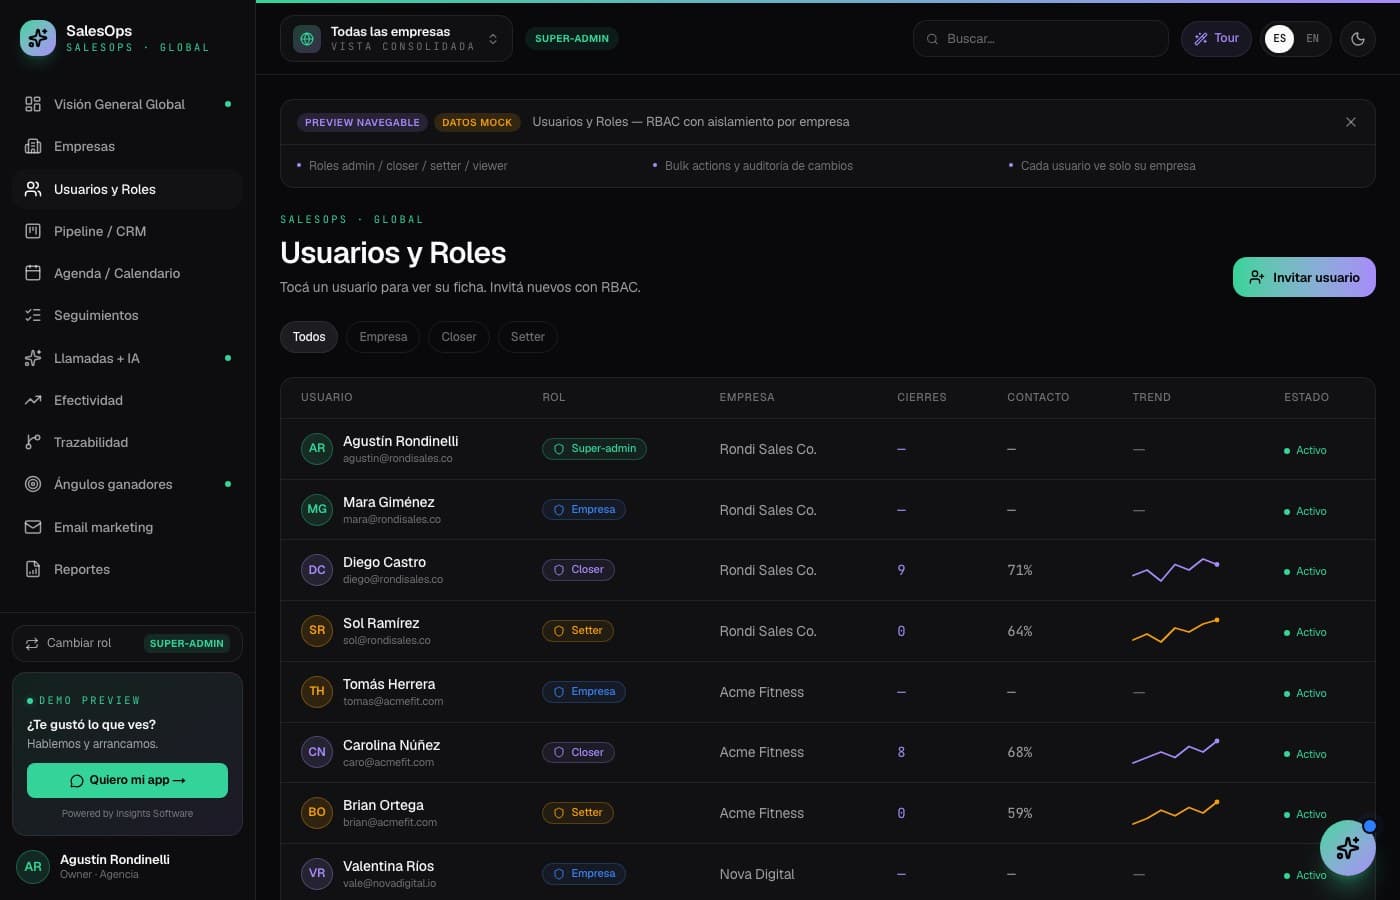Click the SalesOps sparkle logo icon

(38, 38)
